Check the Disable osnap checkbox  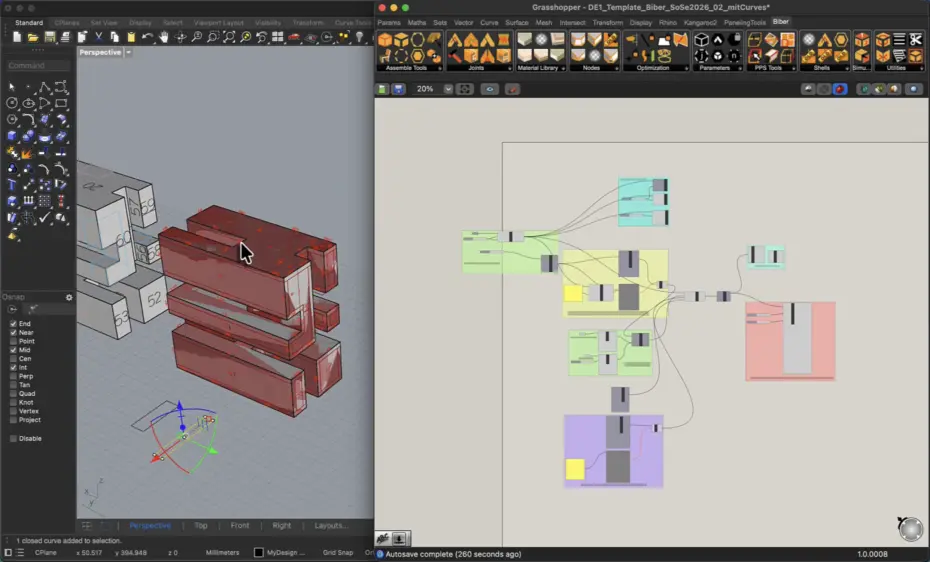click(x=13, y=439)
